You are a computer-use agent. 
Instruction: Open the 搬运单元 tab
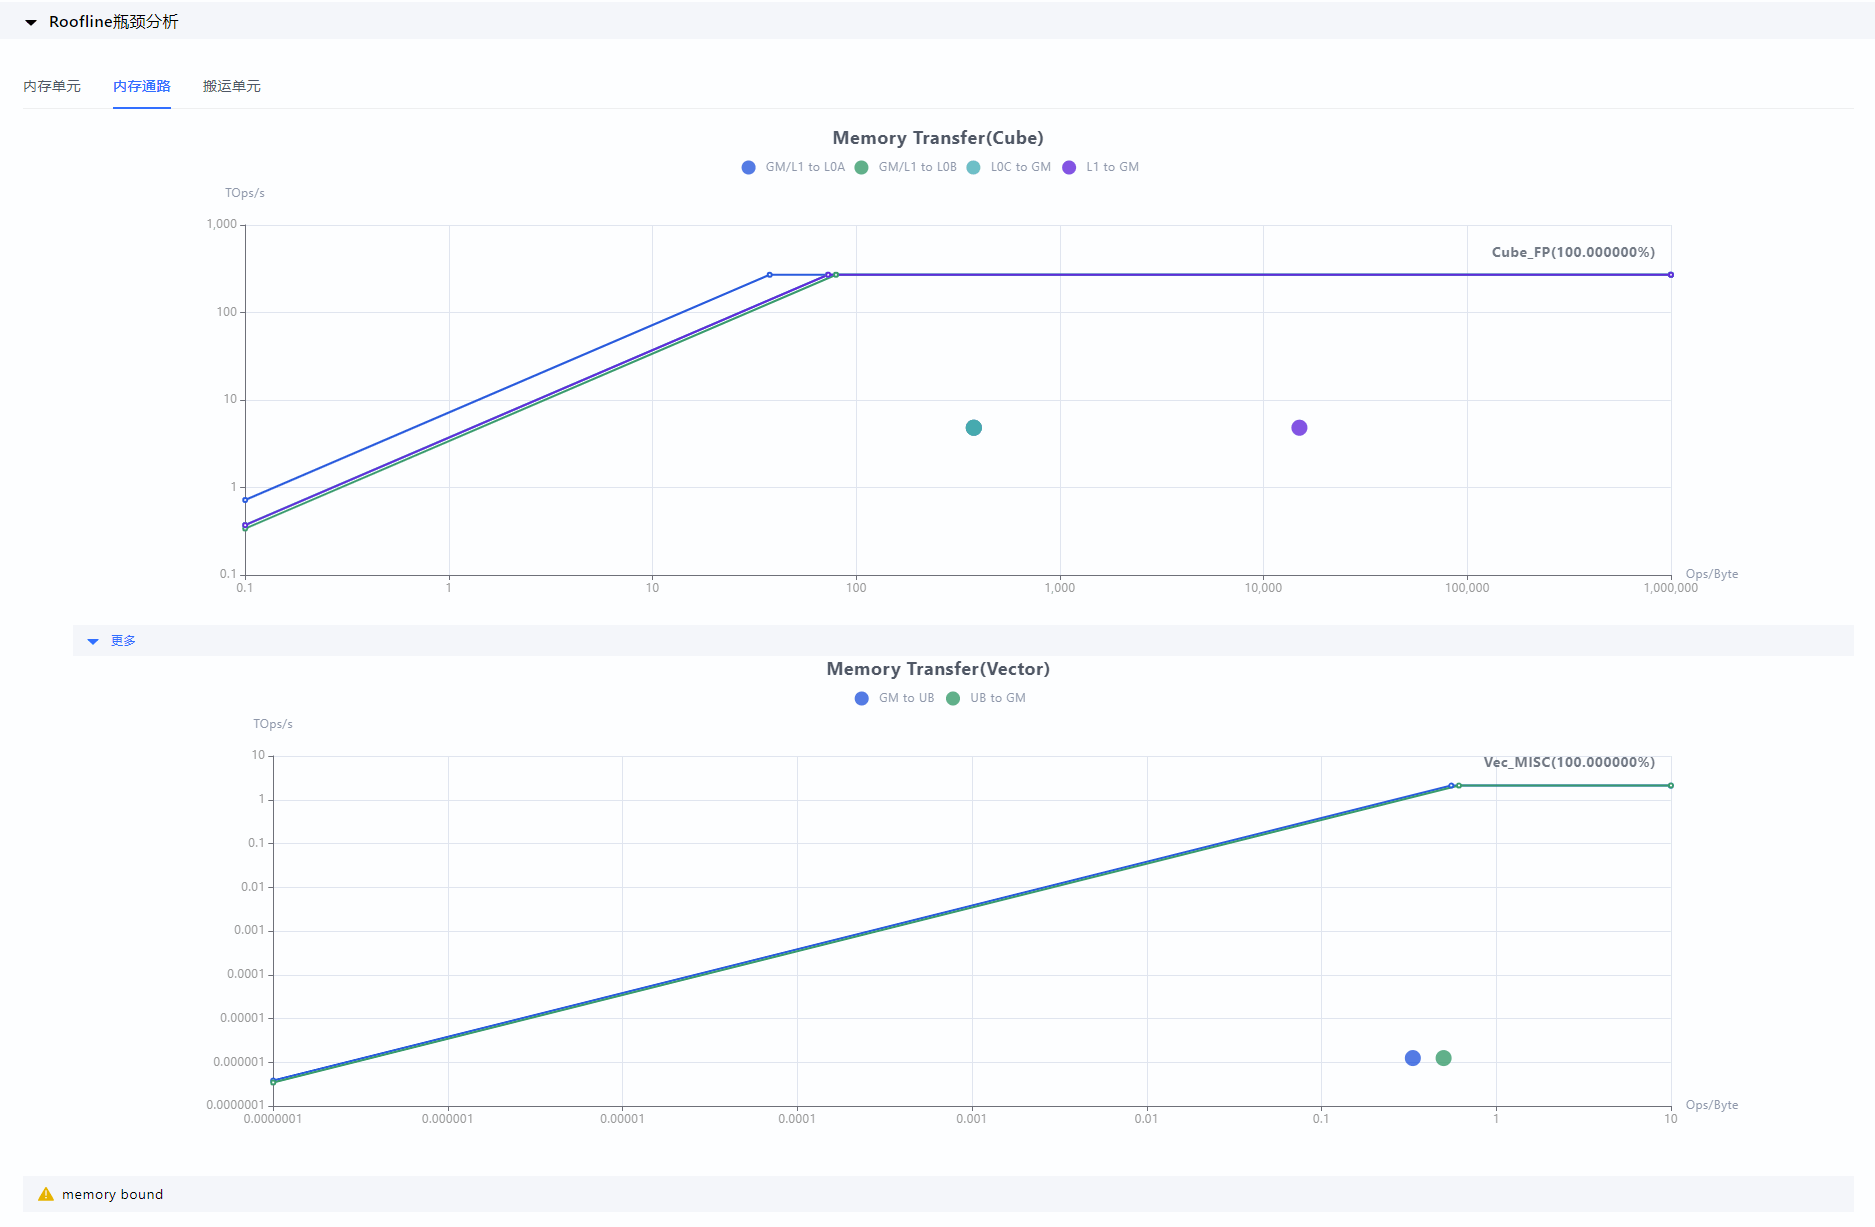232,86
